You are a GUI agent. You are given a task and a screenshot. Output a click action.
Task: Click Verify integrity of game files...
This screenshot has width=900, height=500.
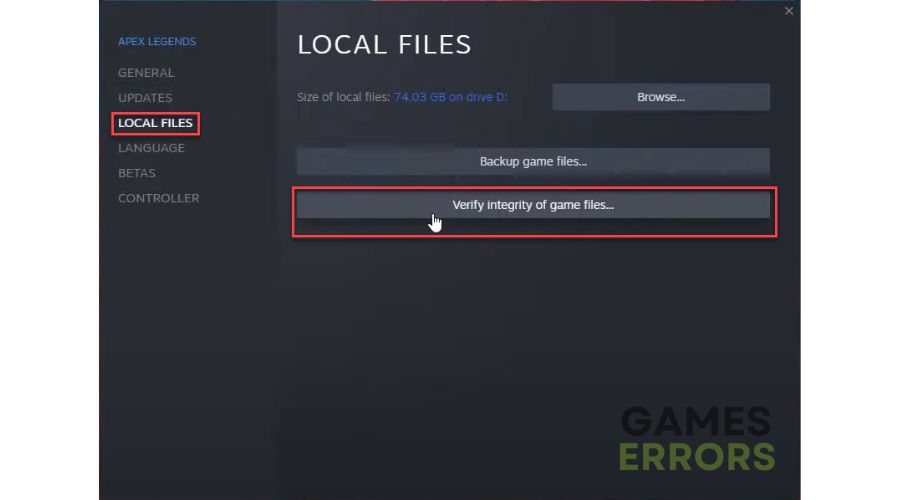point(533,205)
